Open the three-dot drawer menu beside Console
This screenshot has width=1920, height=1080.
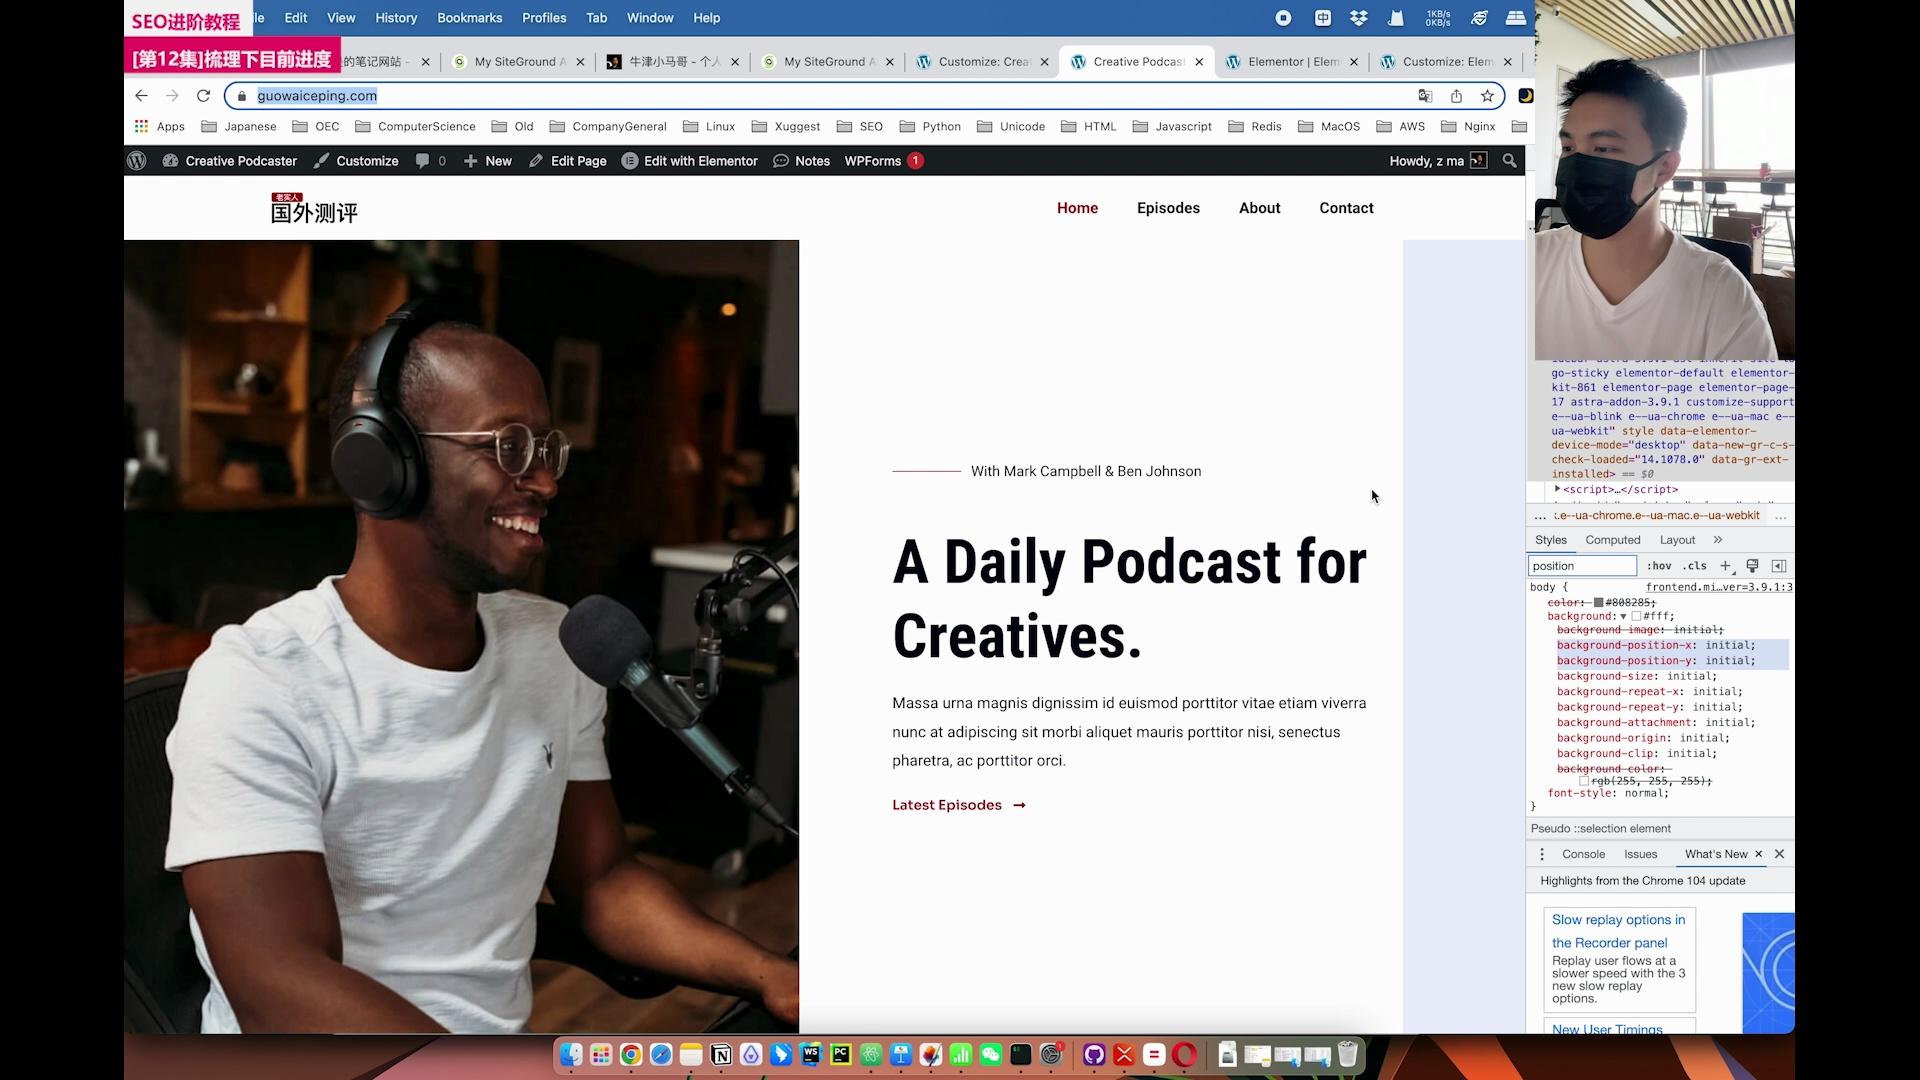click(1542, 854)
